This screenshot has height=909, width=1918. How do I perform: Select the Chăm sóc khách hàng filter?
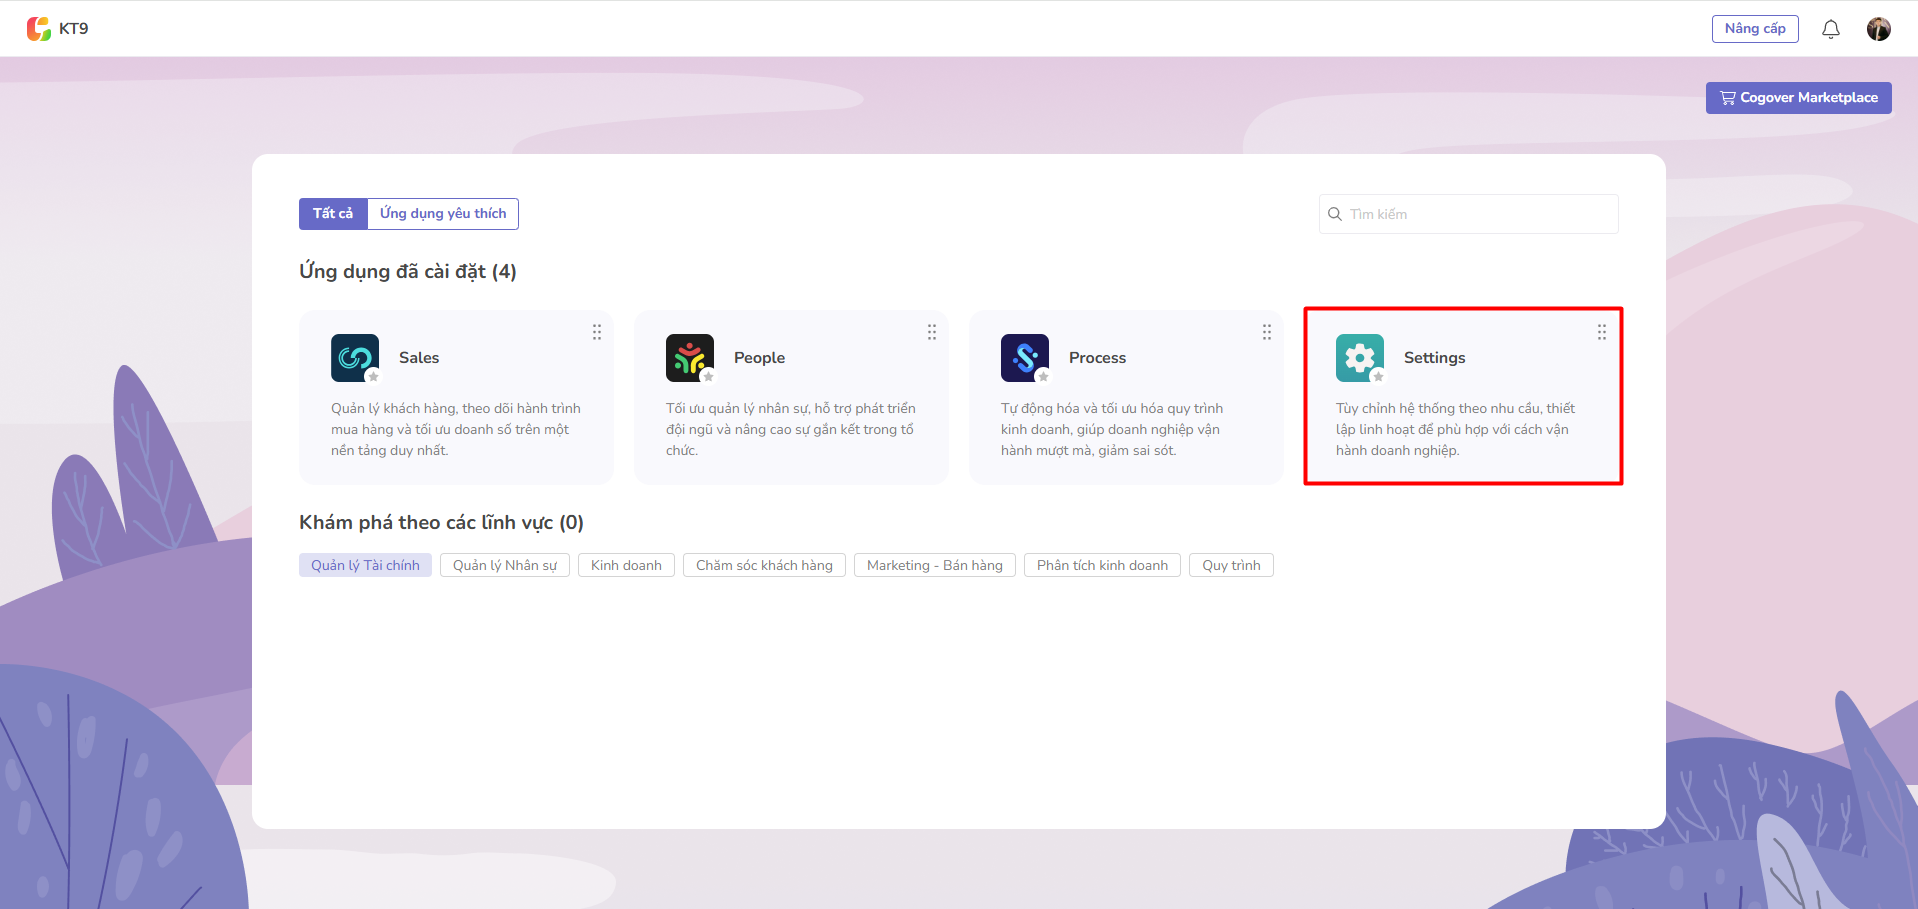[764, 565]
